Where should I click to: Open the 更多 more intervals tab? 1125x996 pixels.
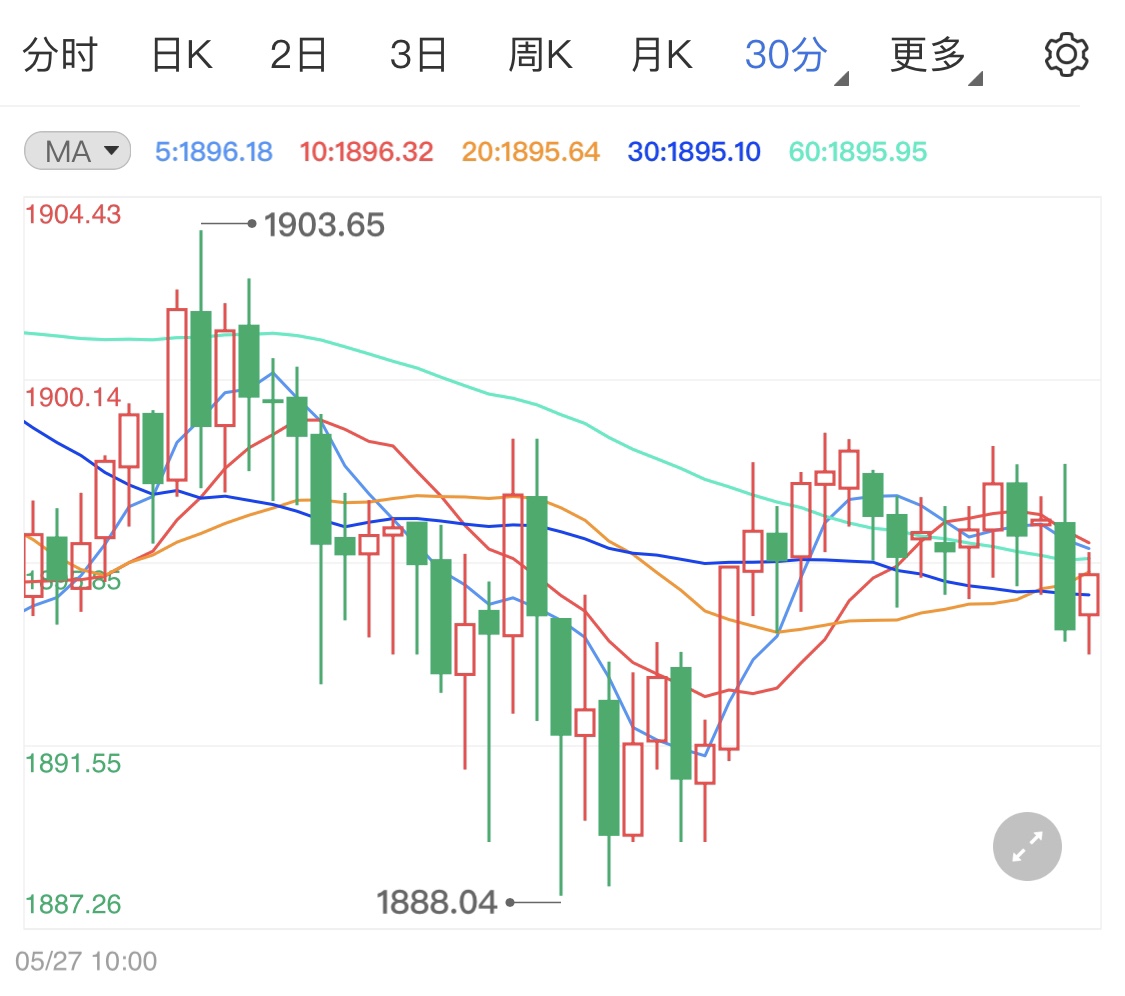pyautogui.click(x=928, y=55)
